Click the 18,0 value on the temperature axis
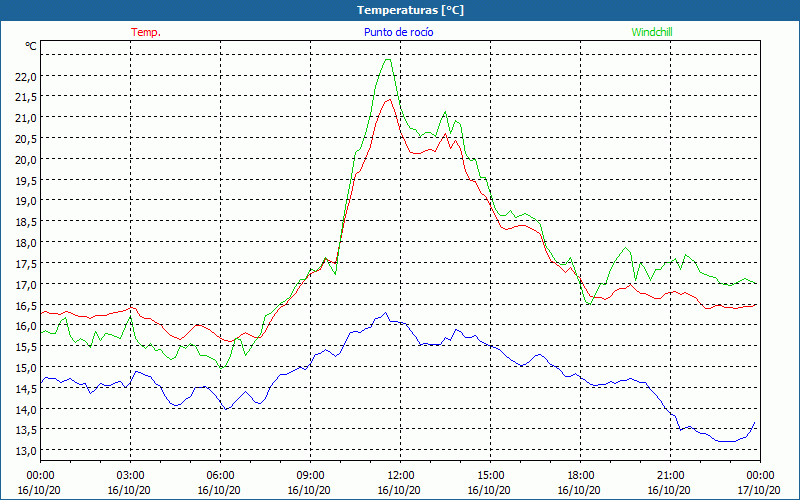Viewport: 800px width, 500px height. 26,243
